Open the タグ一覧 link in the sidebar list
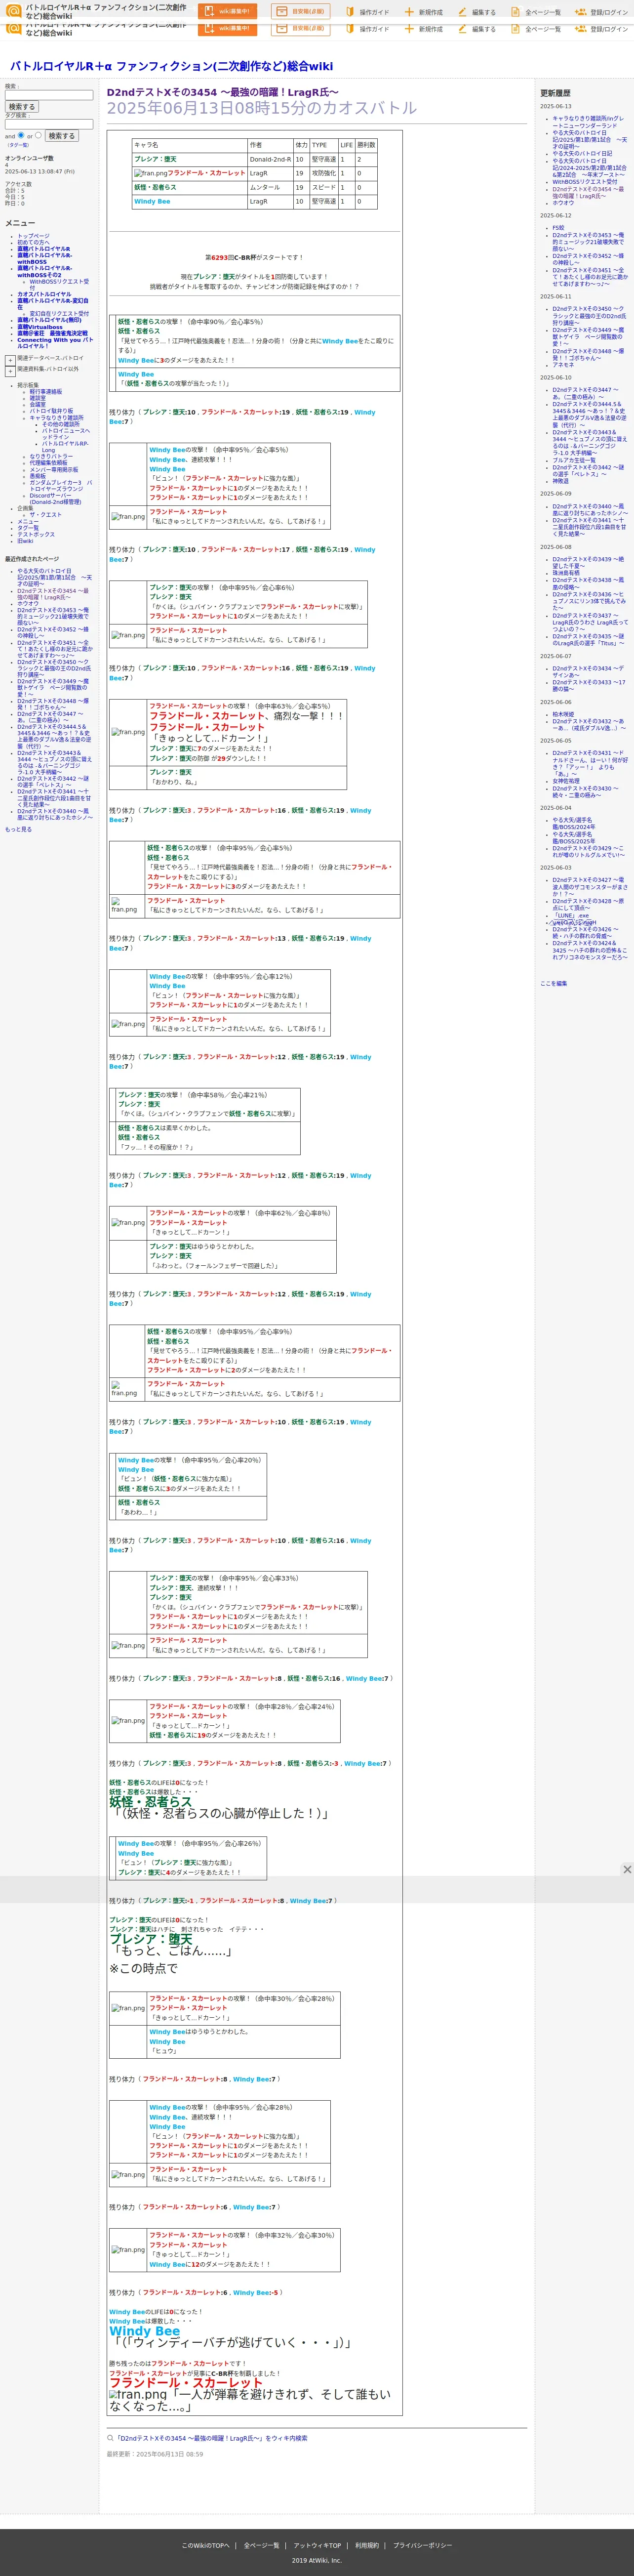Screen dimensions: 634x2576 [x=28, y=528]
